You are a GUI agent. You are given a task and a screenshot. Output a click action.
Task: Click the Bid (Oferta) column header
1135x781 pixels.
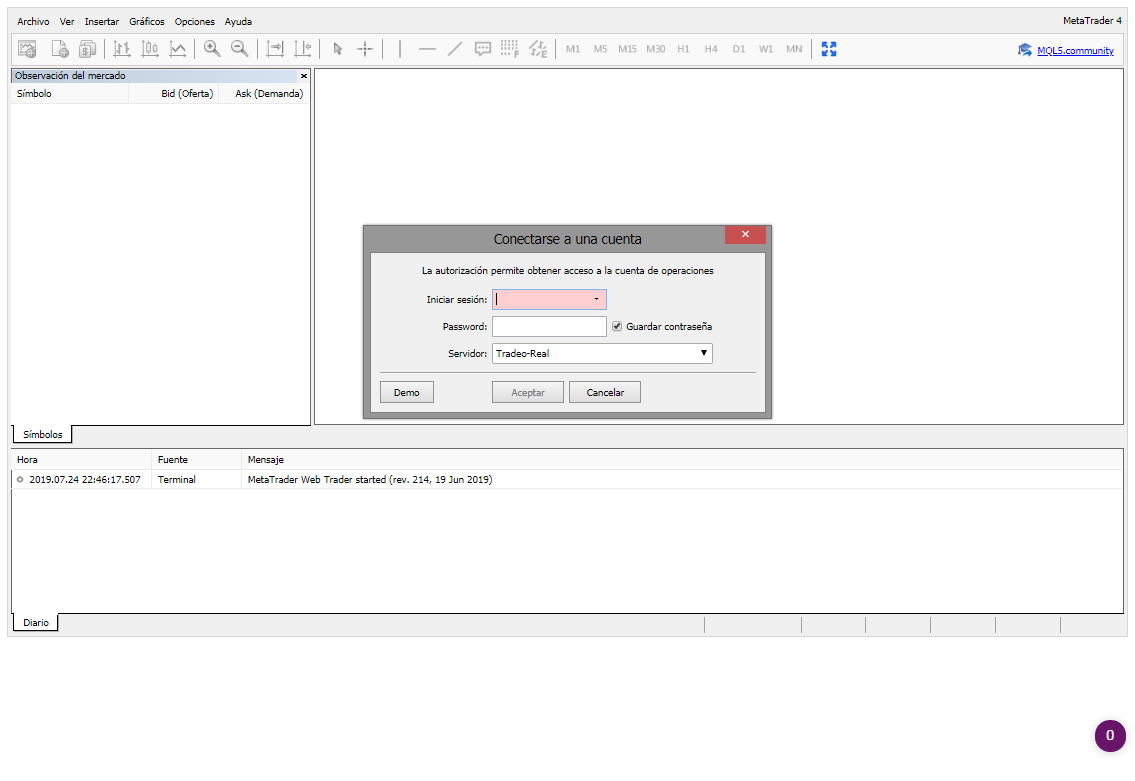pos(173,93)
